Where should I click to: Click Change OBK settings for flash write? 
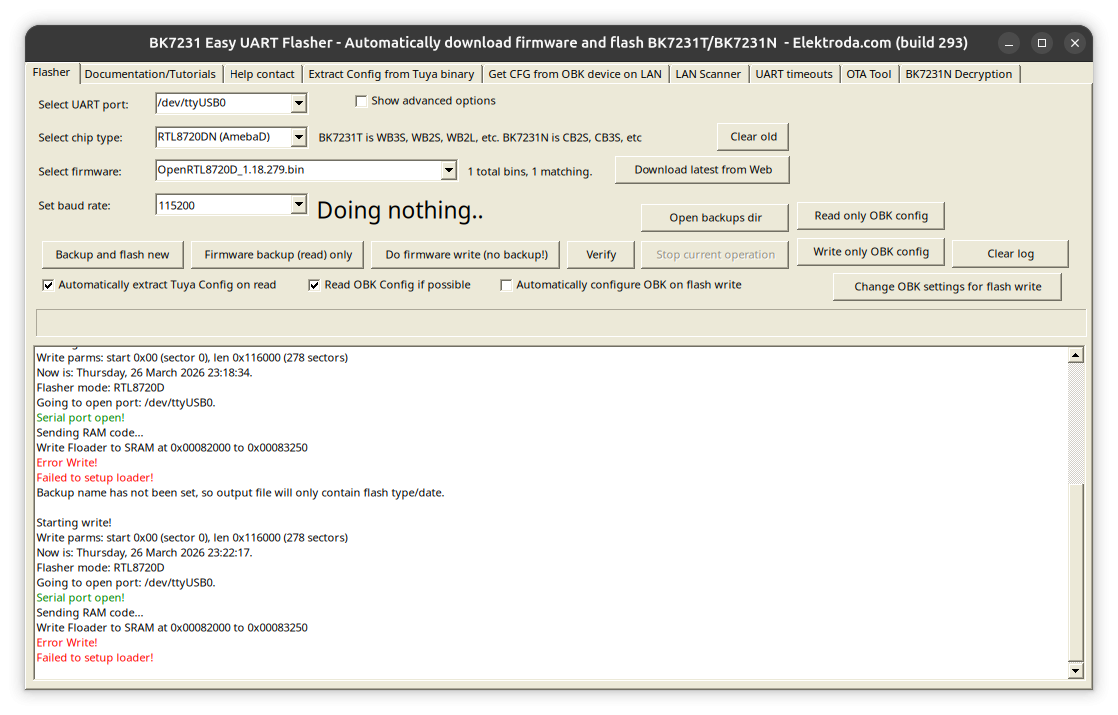948,287
